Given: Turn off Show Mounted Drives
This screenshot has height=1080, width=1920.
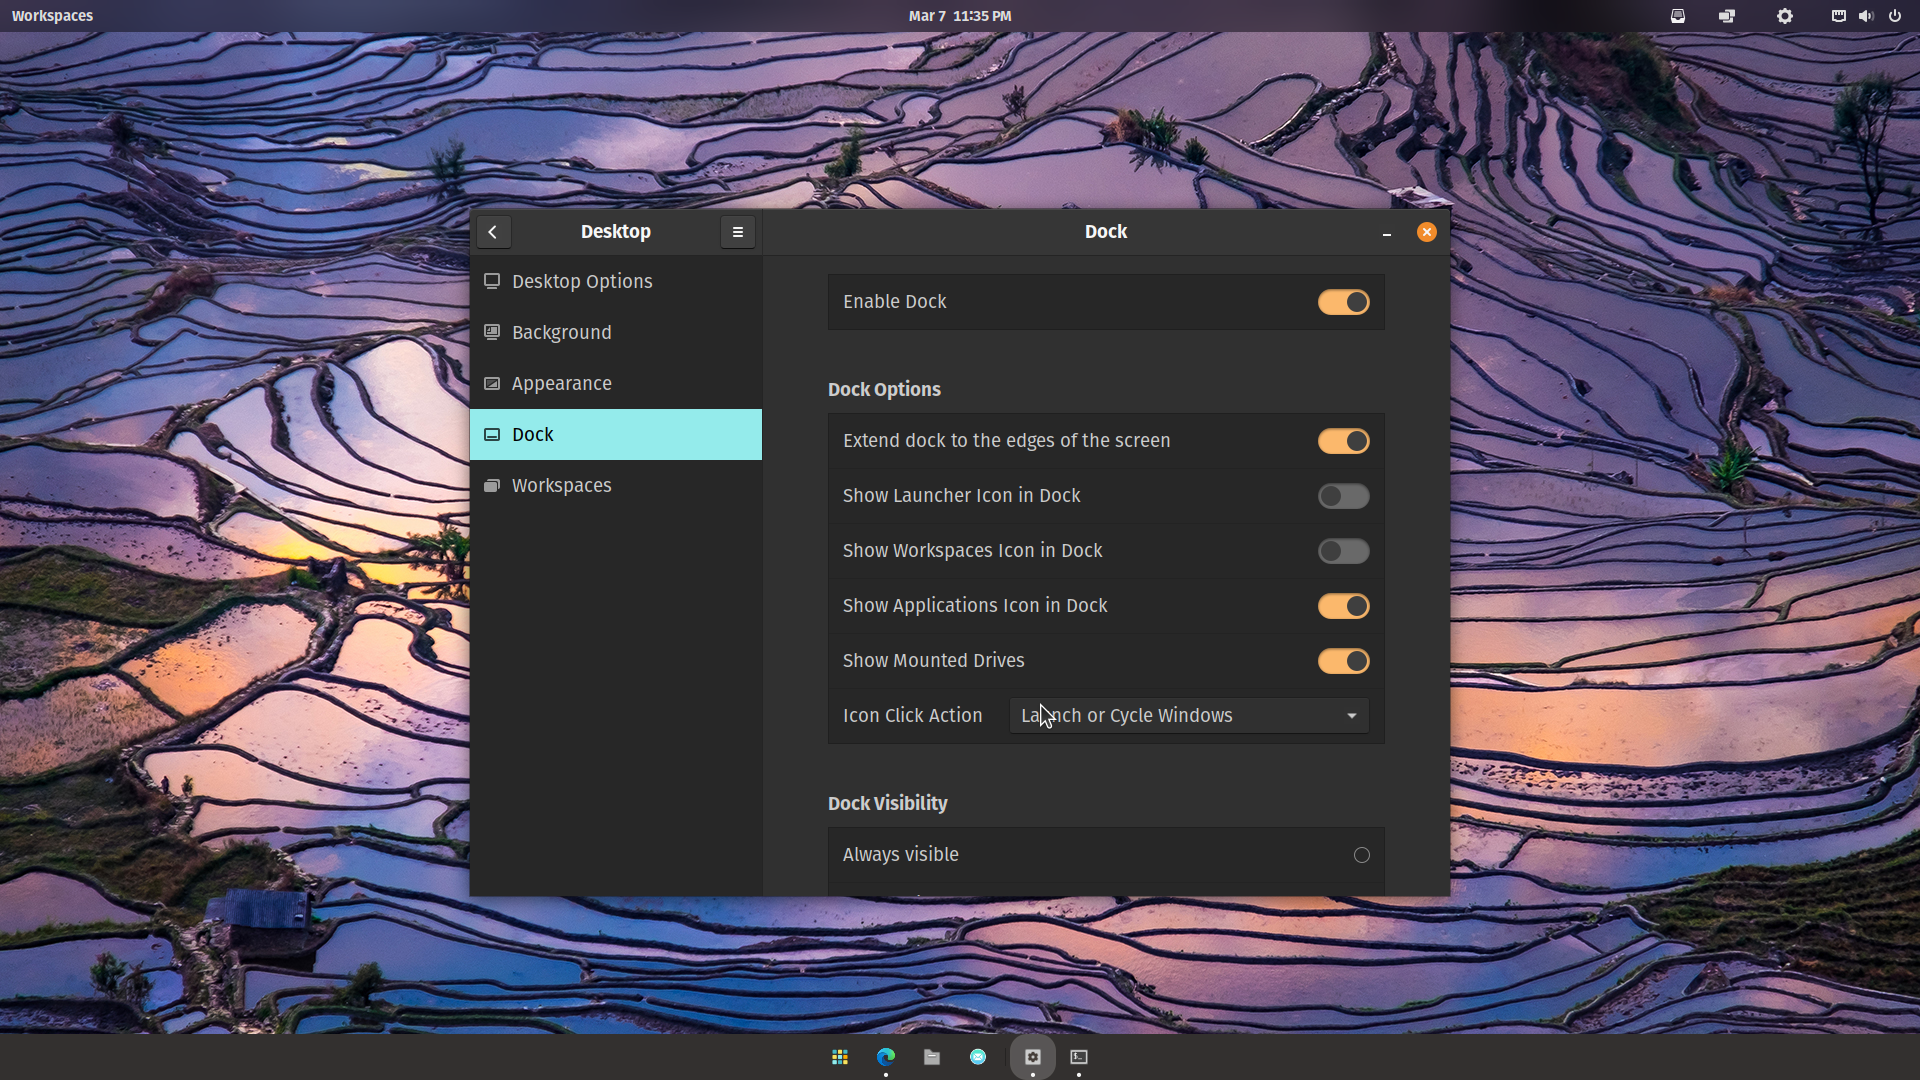Looking at the screenshot, I should 1343,661.
